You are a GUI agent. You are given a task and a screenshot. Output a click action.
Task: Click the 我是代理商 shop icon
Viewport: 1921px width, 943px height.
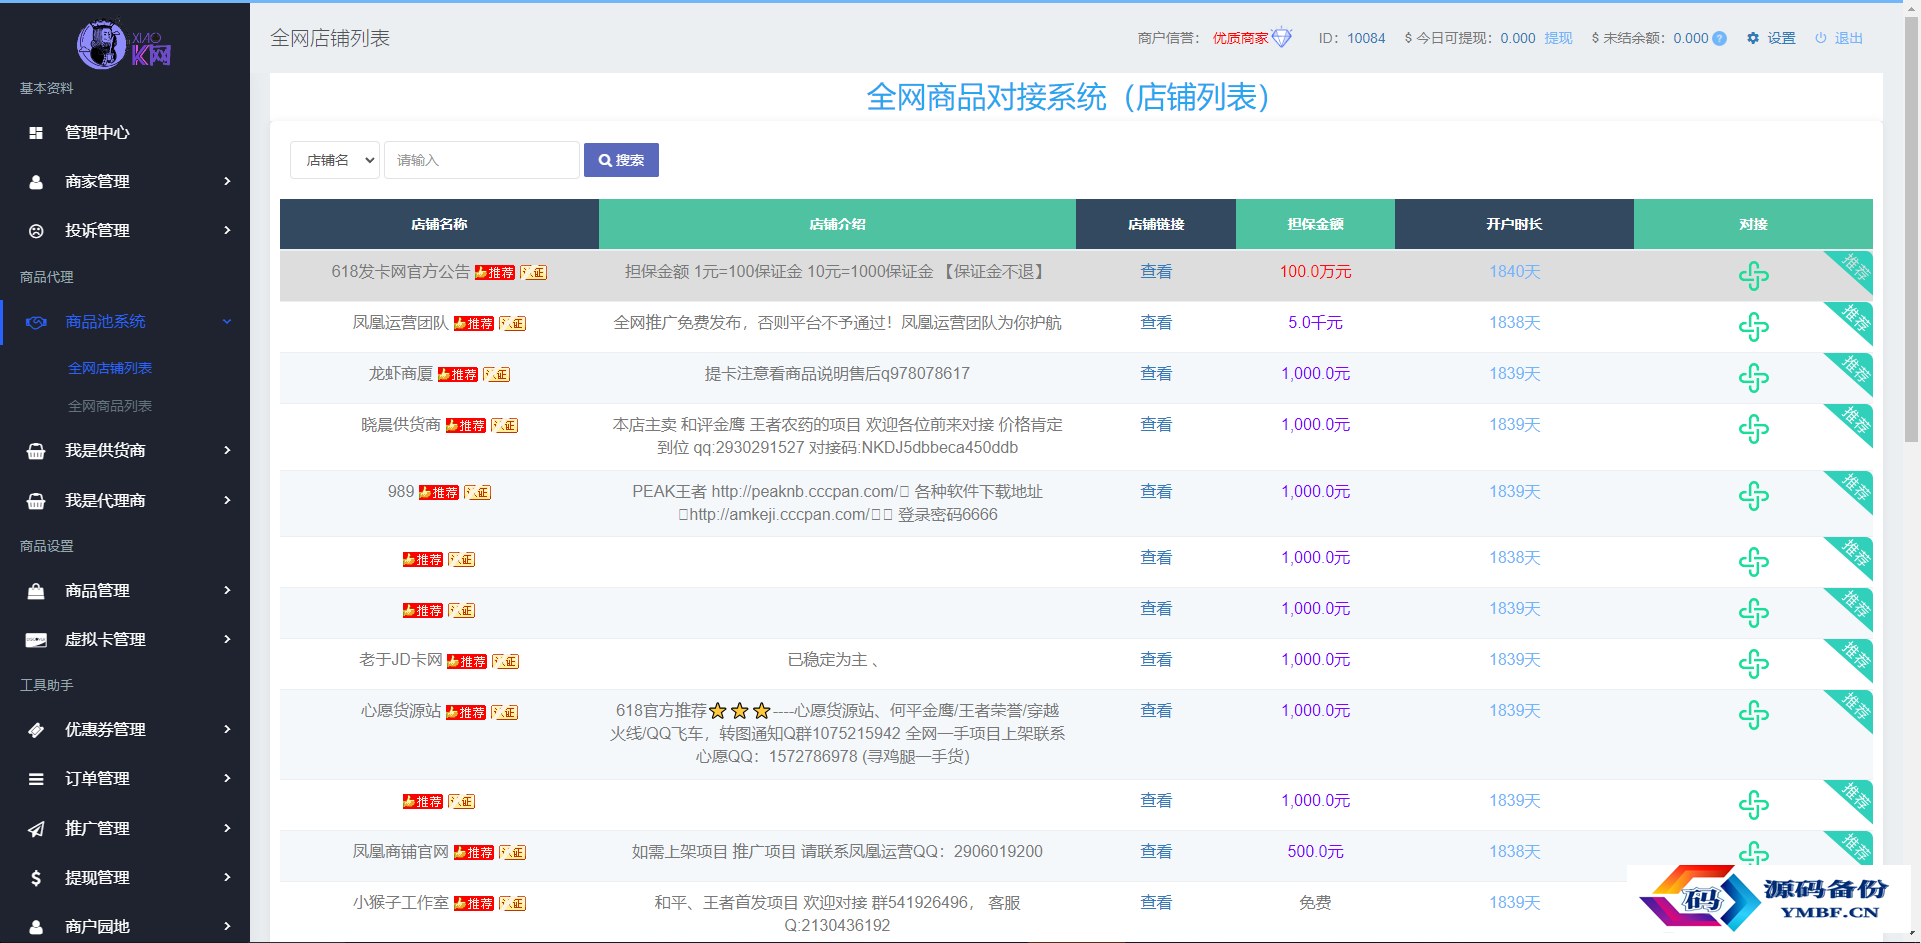click(36, 501)
